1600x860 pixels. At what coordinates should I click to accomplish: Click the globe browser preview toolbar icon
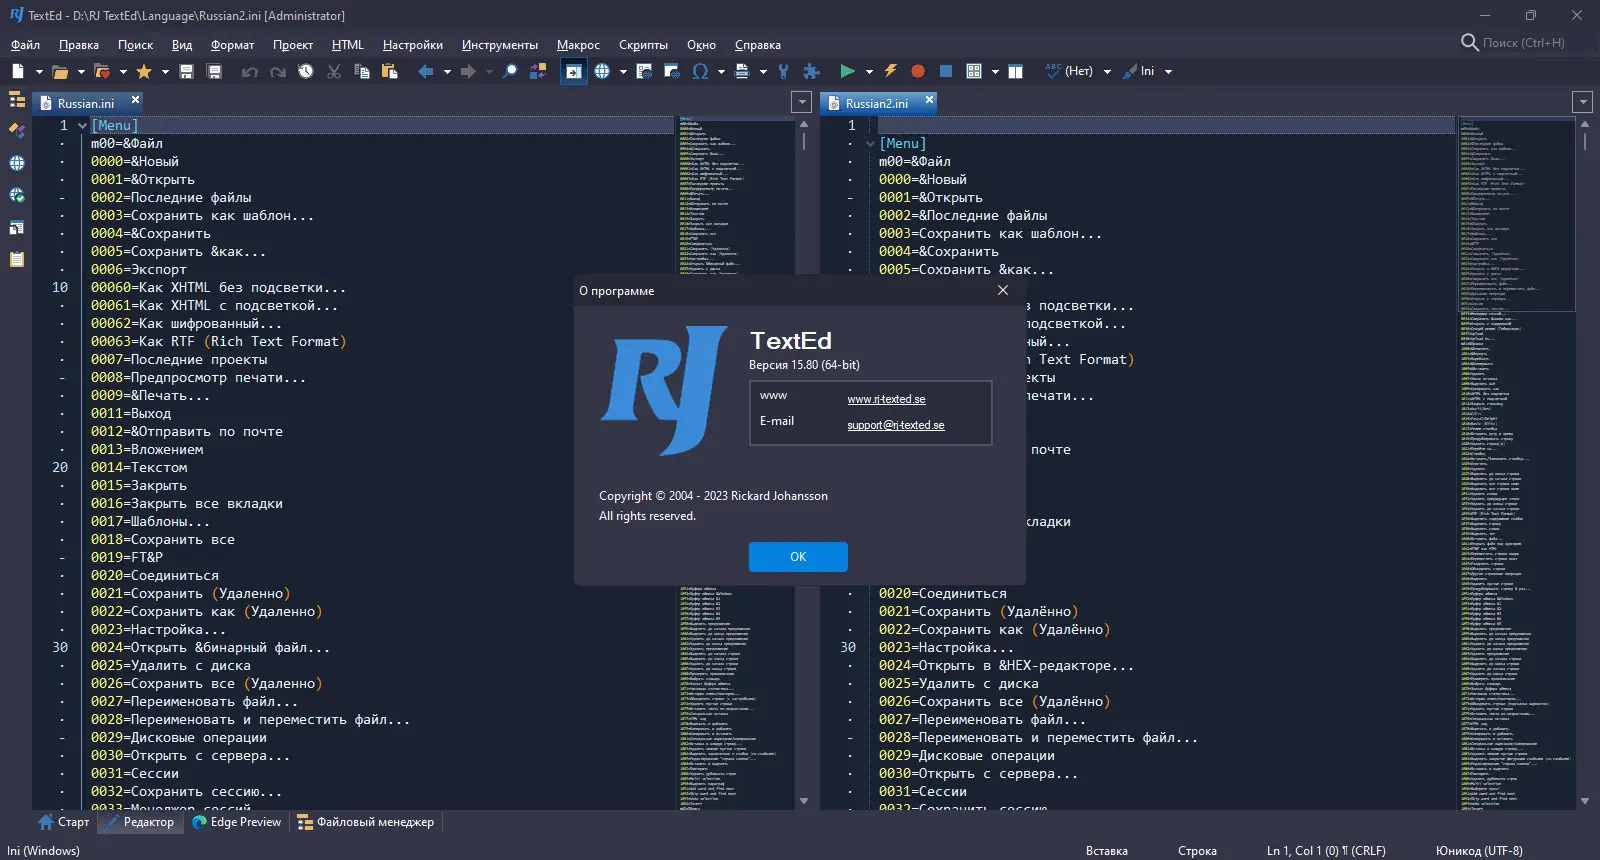pyautogui.click(x=602, y=71)
